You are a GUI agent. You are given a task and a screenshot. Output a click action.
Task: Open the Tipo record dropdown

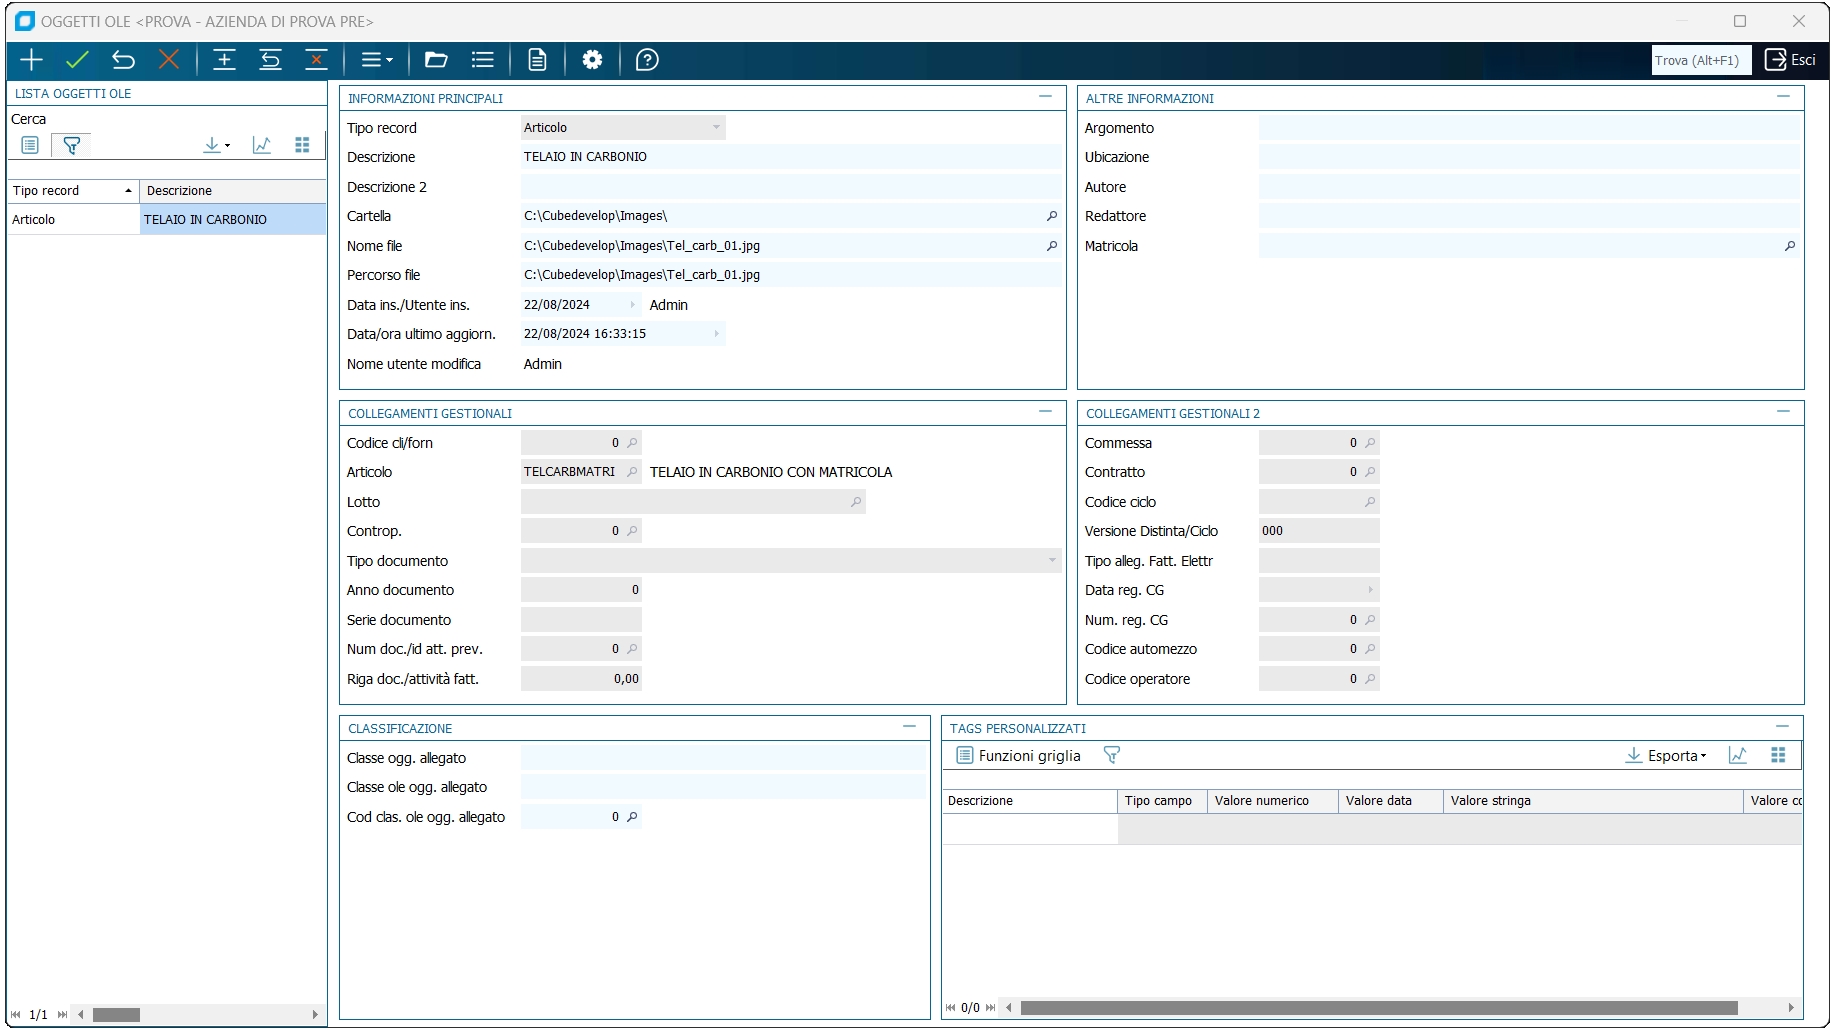click(716, 128)
